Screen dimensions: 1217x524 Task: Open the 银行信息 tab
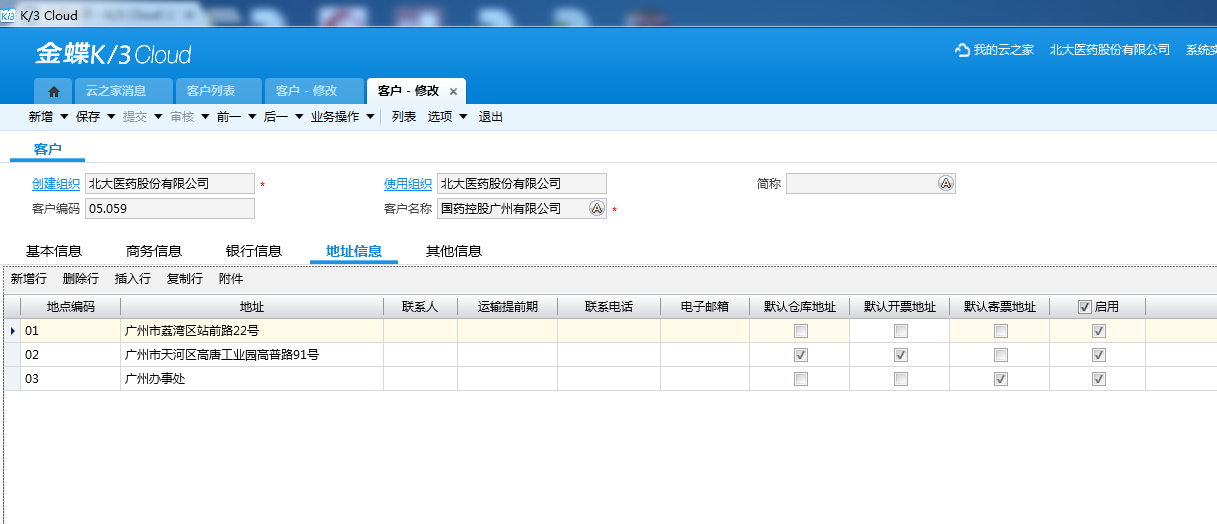[x=254, y=251]
